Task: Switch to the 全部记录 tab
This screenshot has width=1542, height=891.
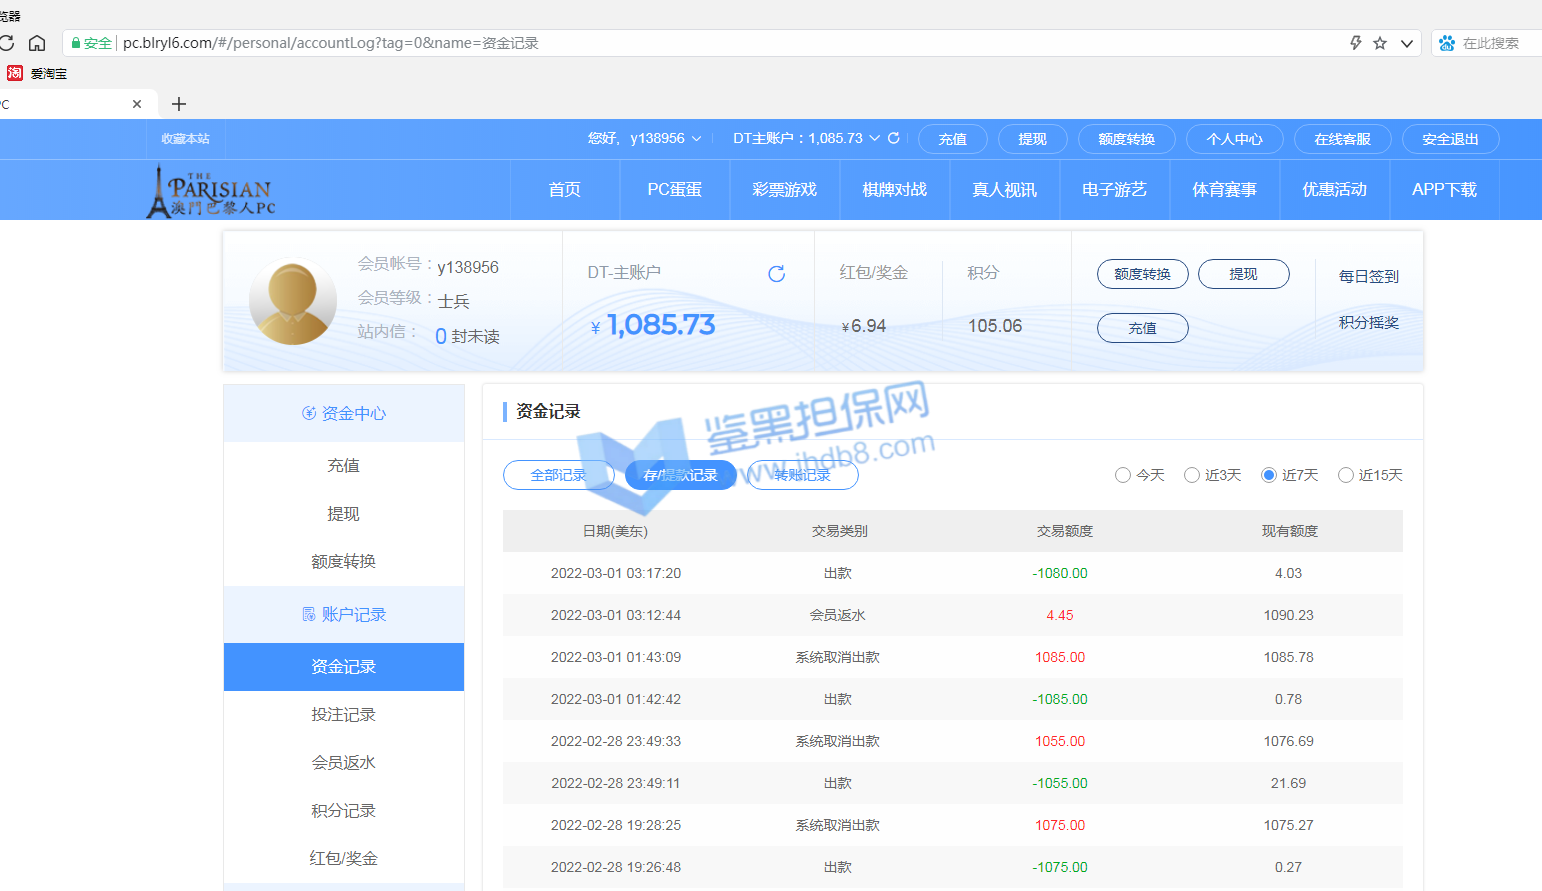Action: [x=558, y=475]
